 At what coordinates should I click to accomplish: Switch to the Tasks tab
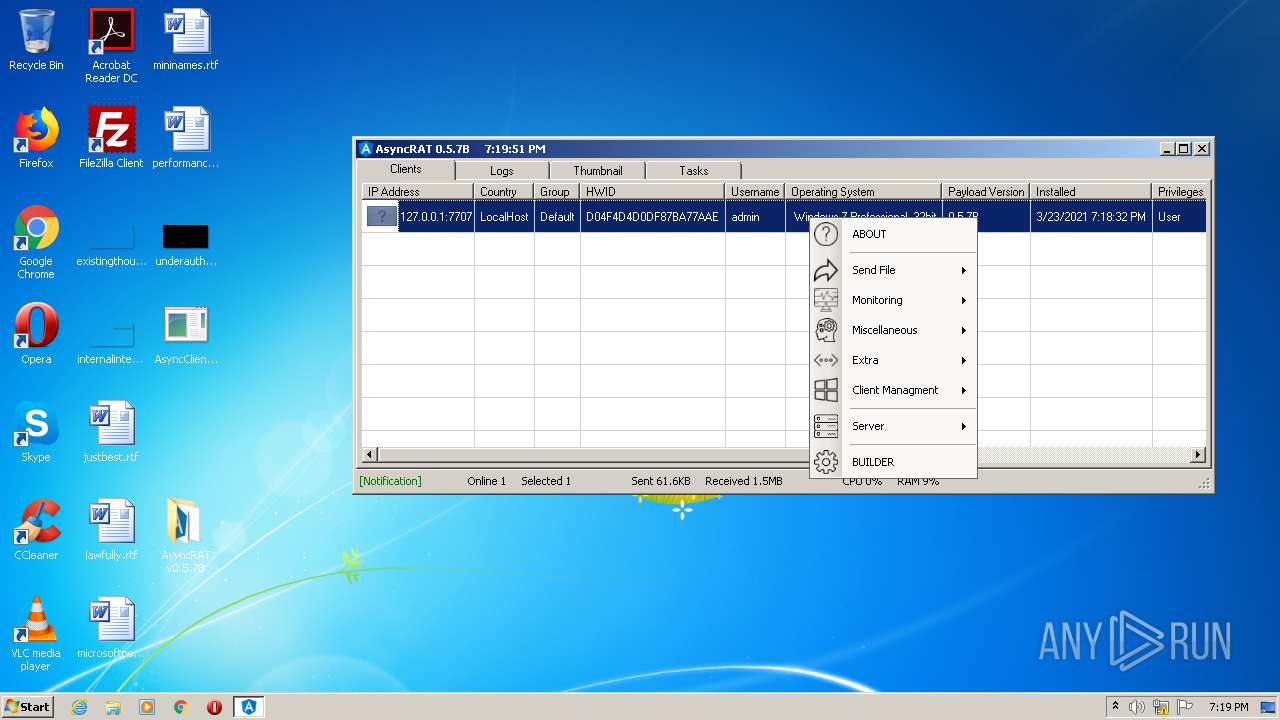click(x=694, y=171)
